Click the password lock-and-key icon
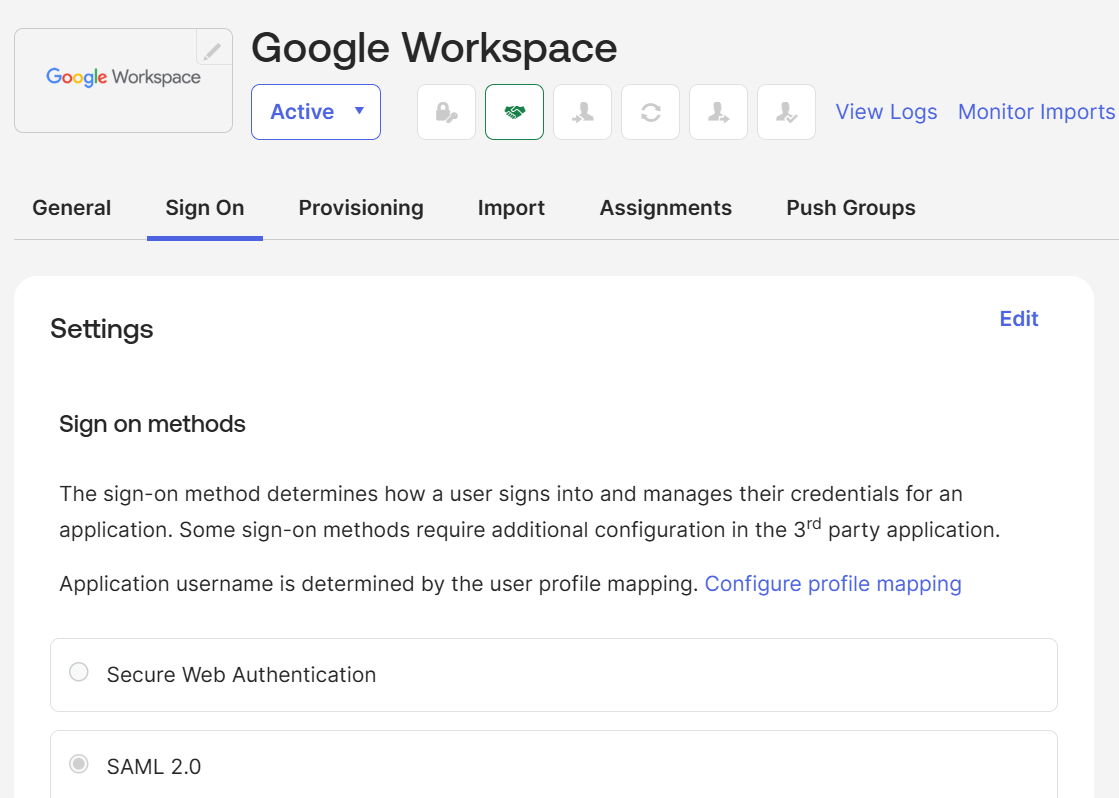 tap(446, 112)
